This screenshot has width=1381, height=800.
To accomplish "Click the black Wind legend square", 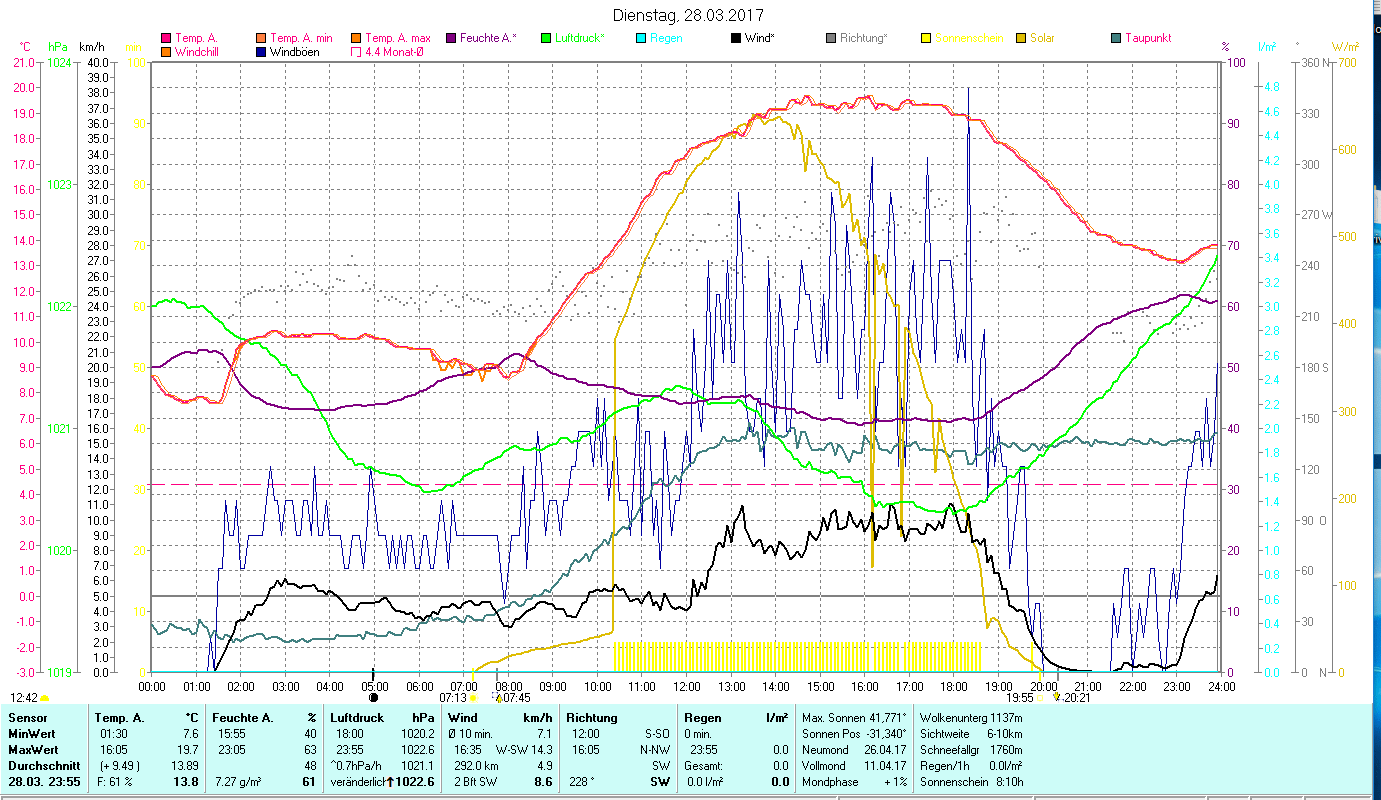I will [736, 38].
